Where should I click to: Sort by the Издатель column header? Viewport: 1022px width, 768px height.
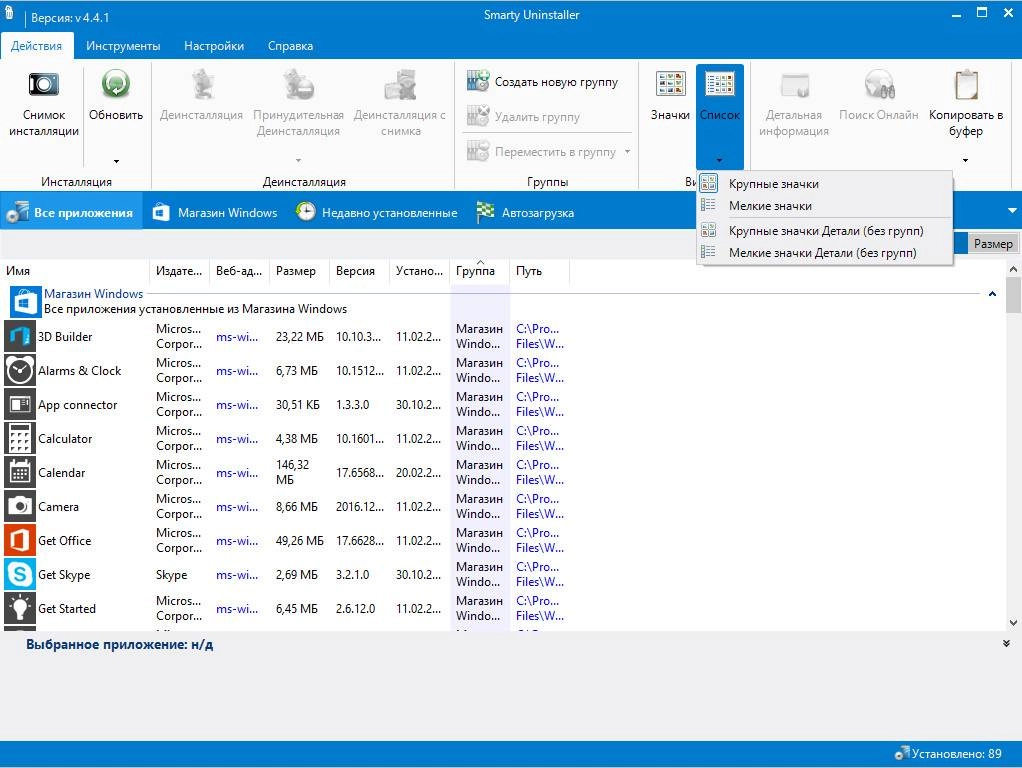tap(179, 271)
